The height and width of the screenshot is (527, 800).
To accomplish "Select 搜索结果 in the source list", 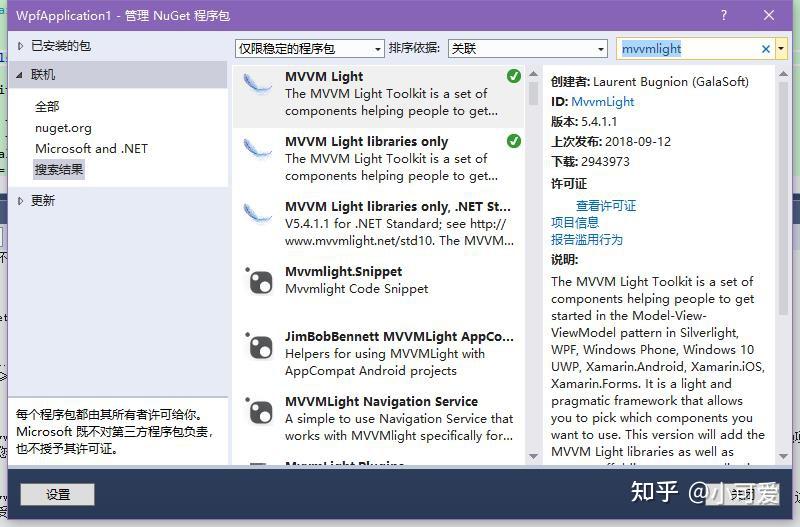I will pyautogui.click(x=59, y=169).
